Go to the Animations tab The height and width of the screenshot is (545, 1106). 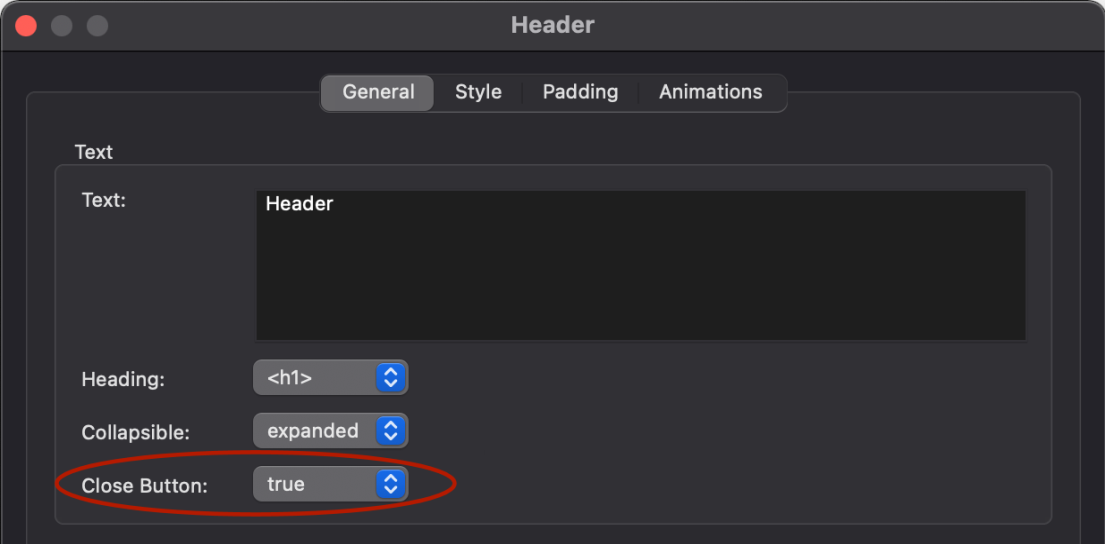pyautogui.click(x=710, y=93)
